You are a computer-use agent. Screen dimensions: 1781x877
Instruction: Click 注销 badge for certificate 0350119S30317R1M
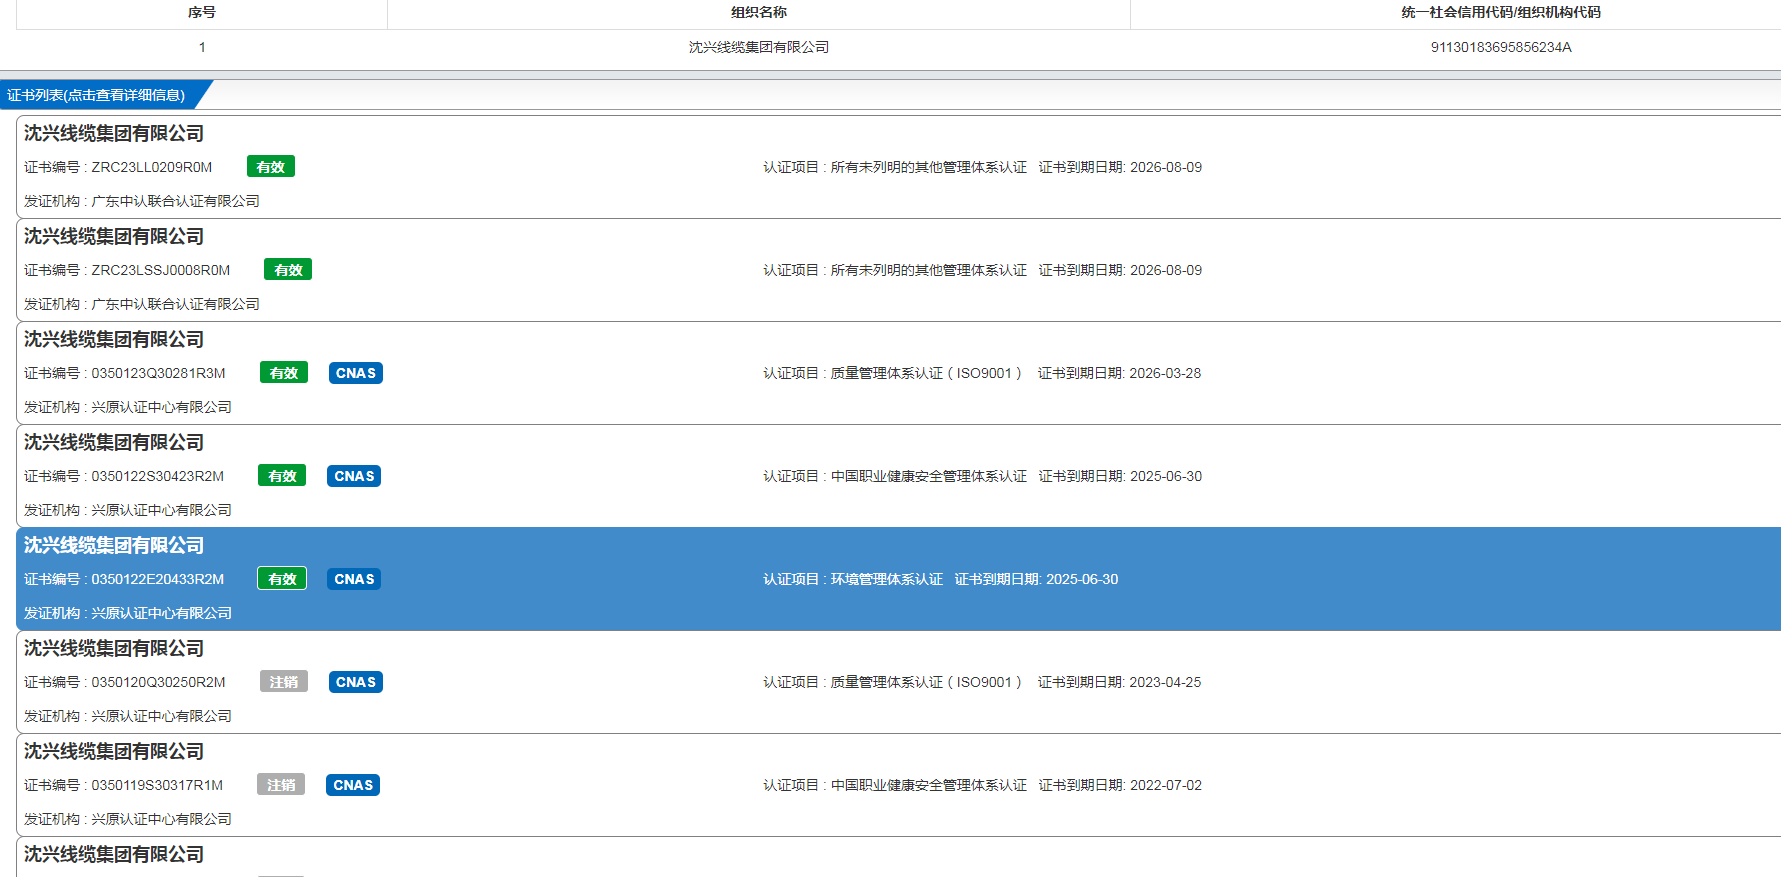pos(281,785)
